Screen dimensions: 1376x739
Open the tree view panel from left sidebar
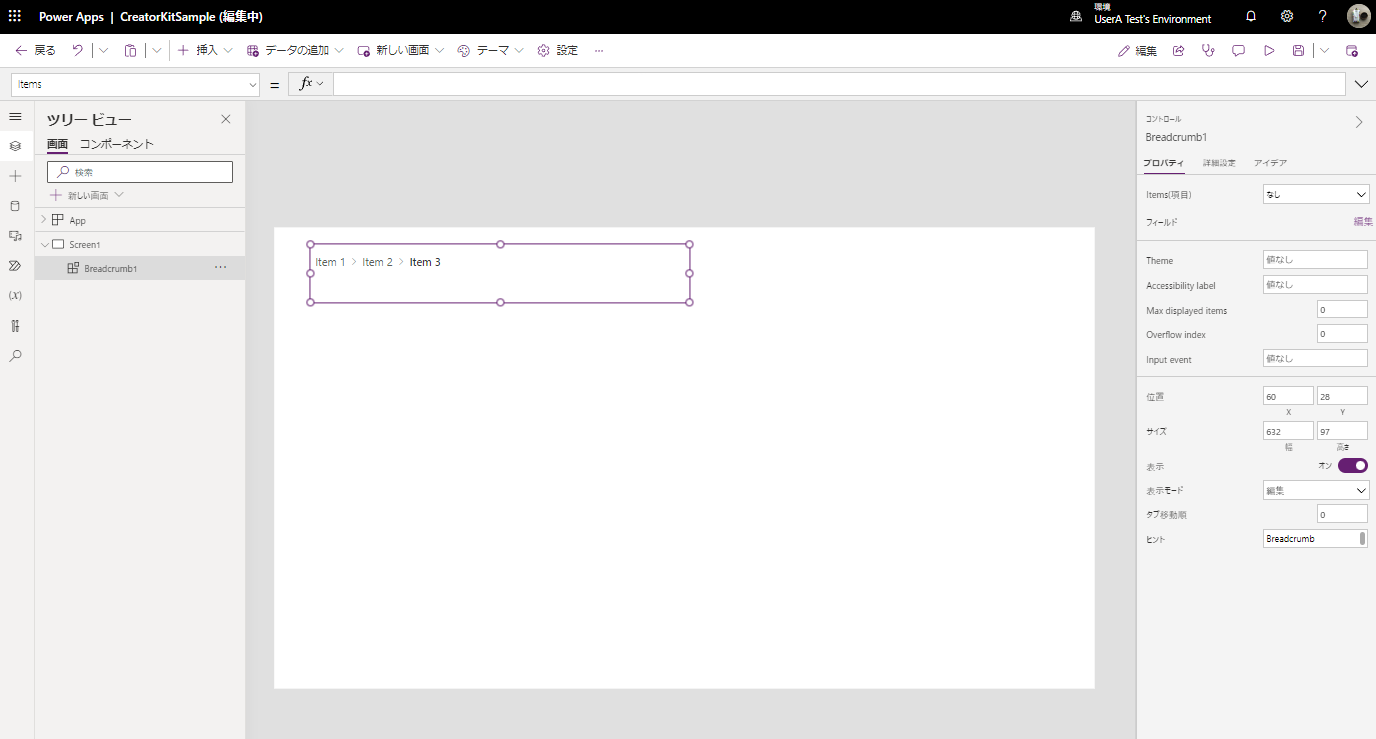click(x=15, y=146)
